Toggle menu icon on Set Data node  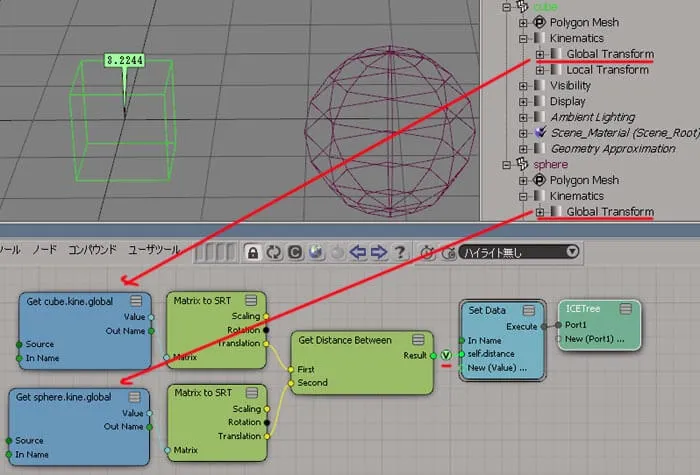[529, 310]
